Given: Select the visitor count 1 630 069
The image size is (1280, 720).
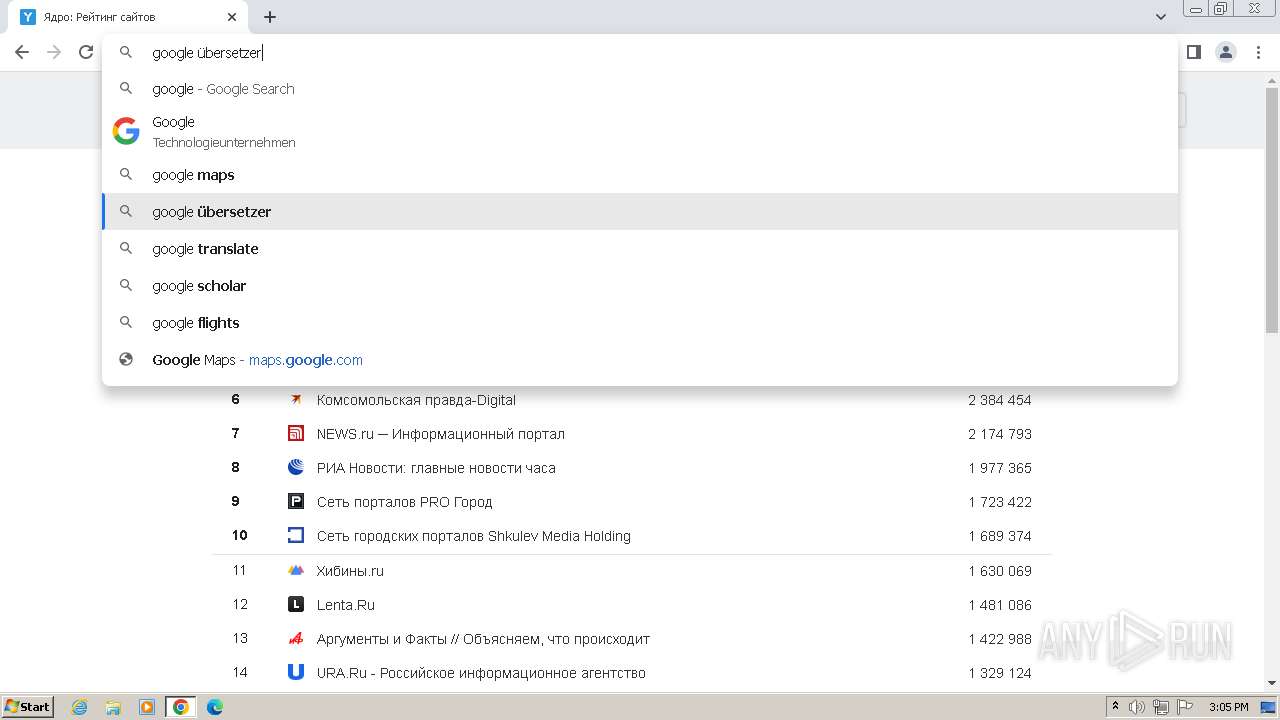Looking at the screenshot, I should point(1000,571).
